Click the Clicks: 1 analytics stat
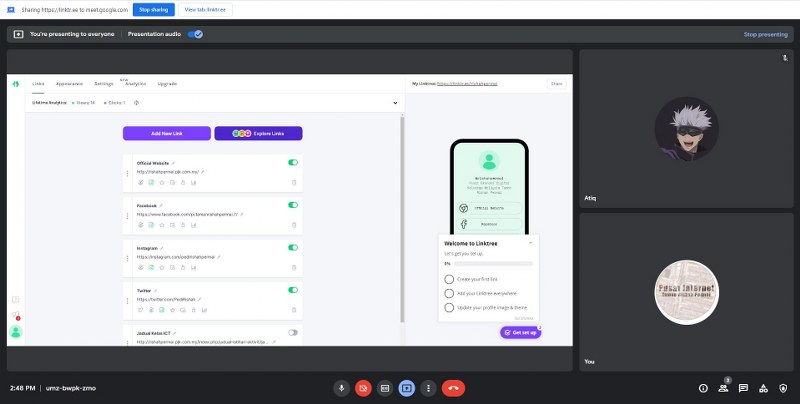Viewport: 800px width, 404px height. coord(115,103)
